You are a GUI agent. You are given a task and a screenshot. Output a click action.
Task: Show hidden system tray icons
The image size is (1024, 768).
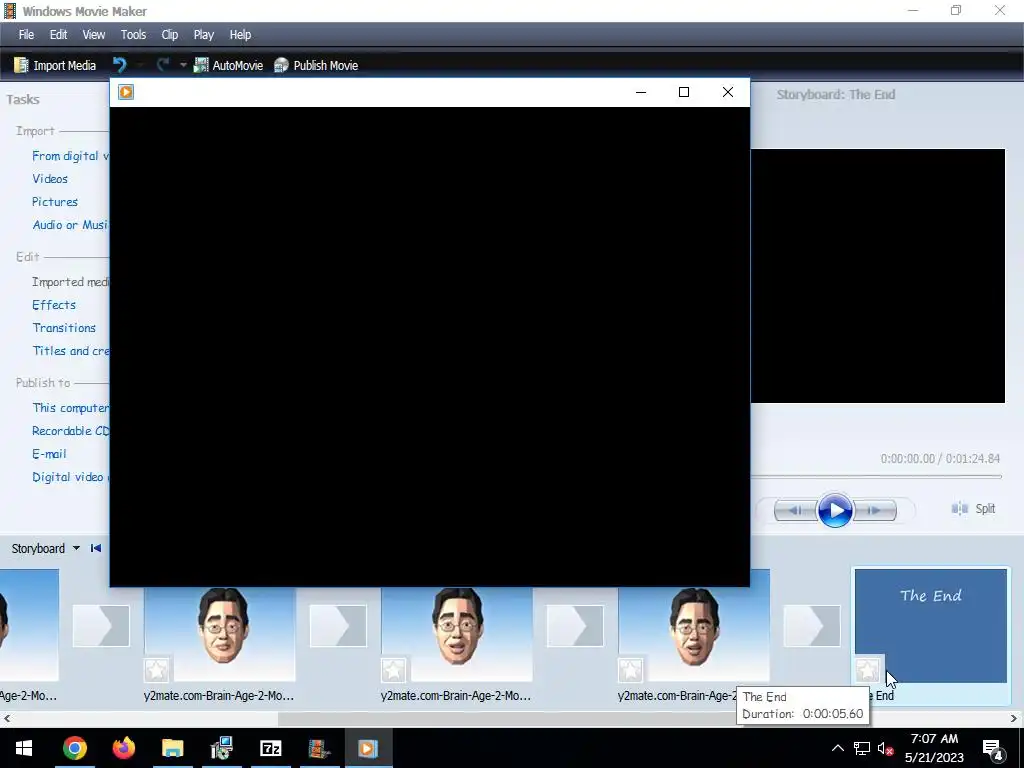[x=837, y=748]
